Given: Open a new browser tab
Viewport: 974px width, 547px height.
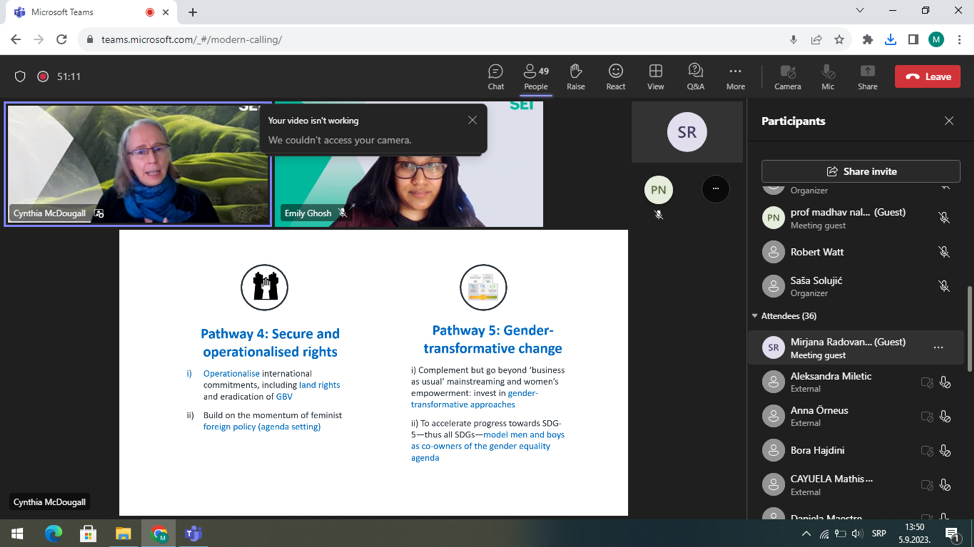Looking at the screenshot, I should point(193,12).
